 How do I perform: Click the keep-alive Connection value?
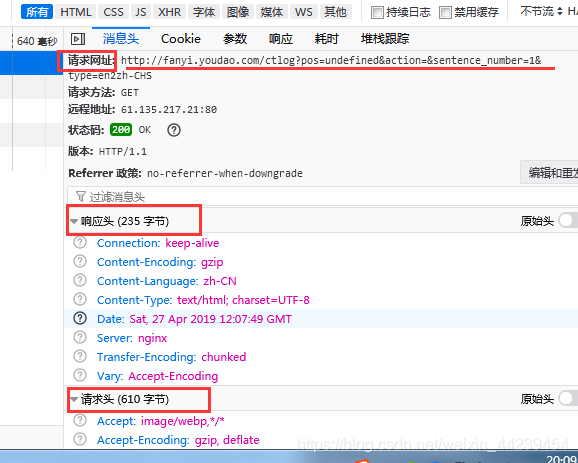pos(192,243)
